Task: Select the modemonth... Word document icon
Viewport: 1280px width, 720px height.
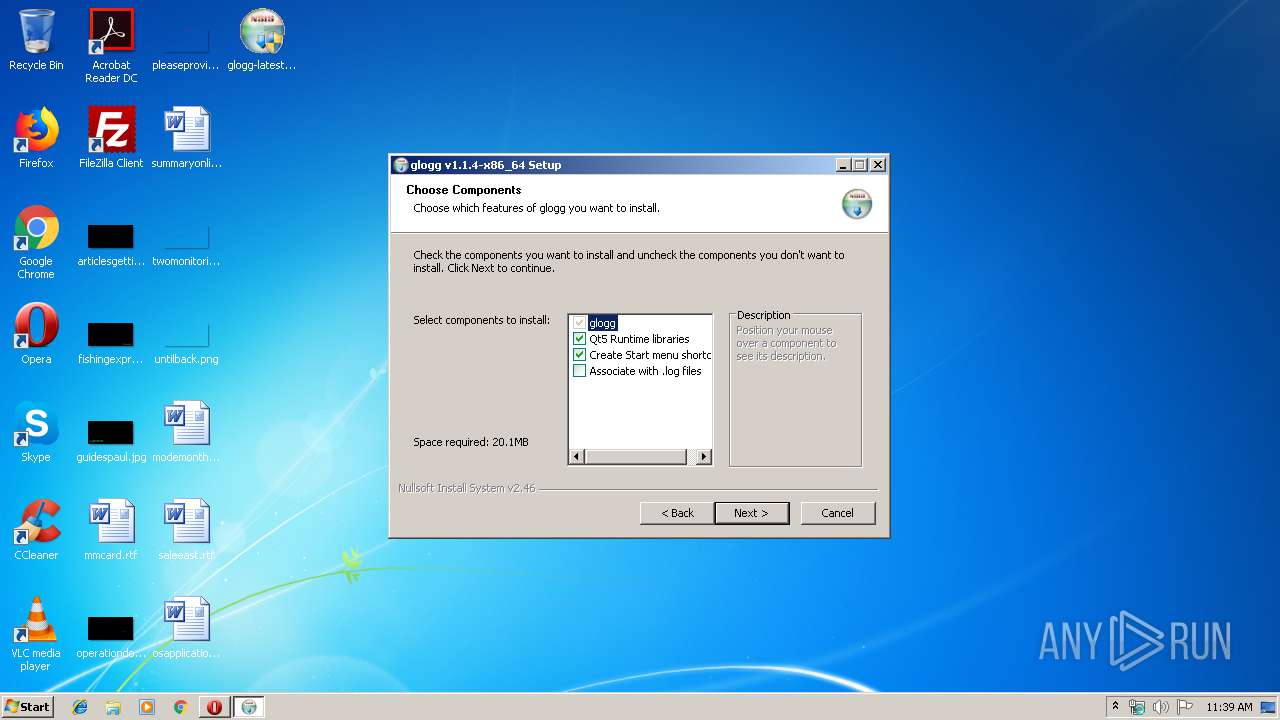Action: click(186, 432)
